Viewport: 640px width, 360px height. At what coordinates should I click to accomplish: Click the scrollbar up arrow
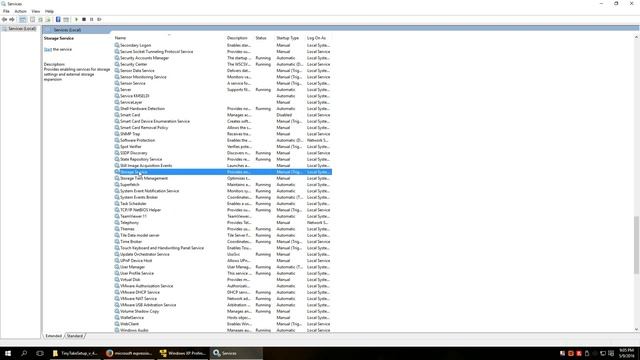636,37
